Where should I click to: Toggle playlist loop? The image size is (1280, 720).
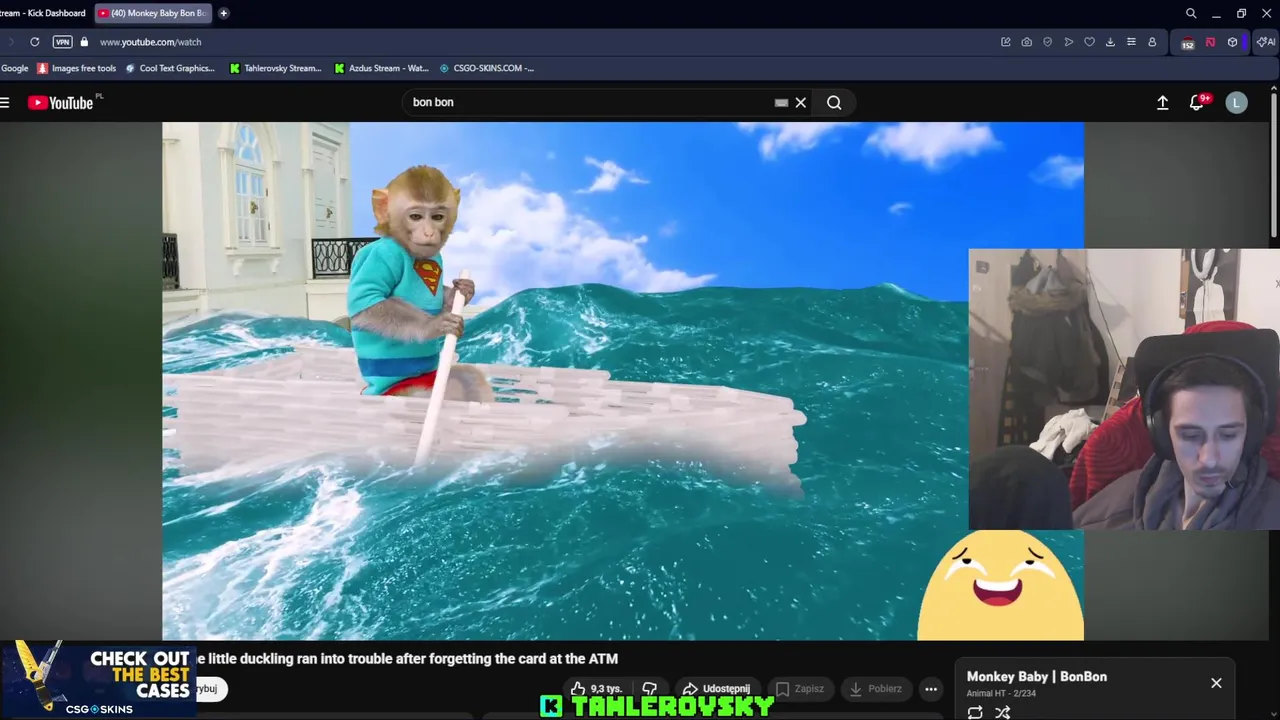[x=975, y=712]
